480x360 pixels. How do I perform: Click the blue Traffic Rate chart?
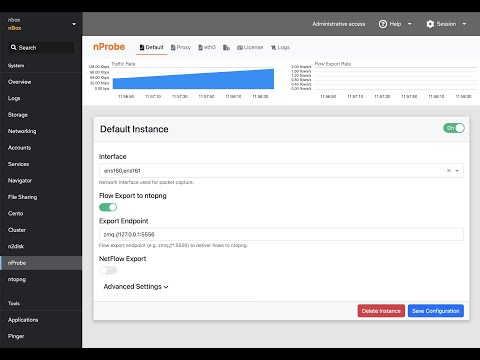193,79
